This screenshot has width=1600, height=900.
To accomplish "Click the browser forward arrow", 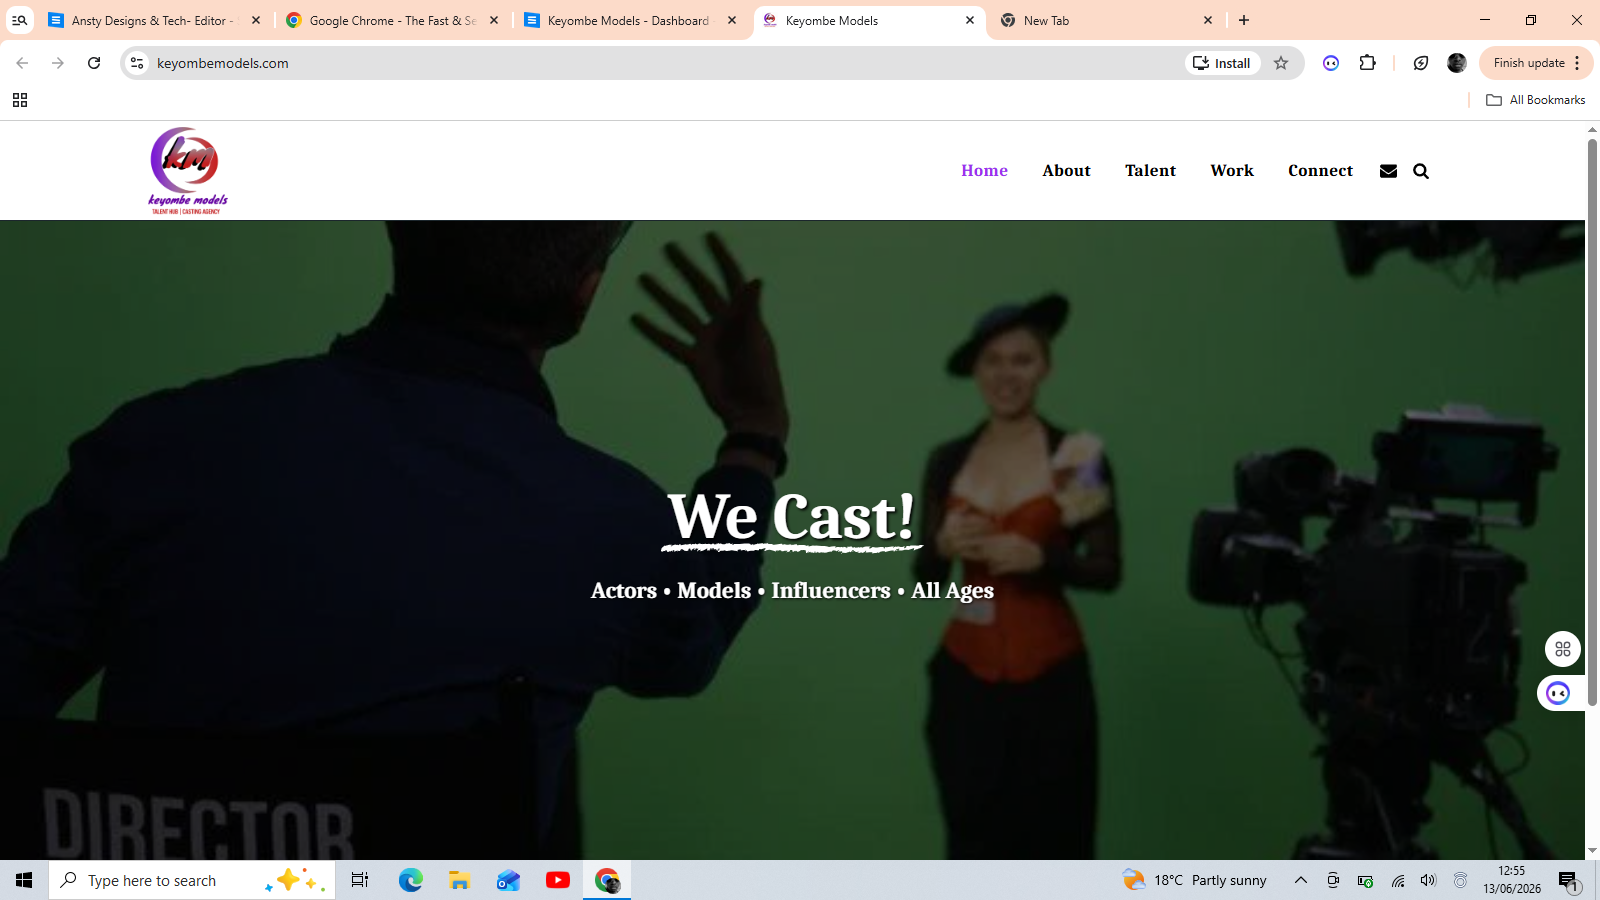I will tap(58, 63).
